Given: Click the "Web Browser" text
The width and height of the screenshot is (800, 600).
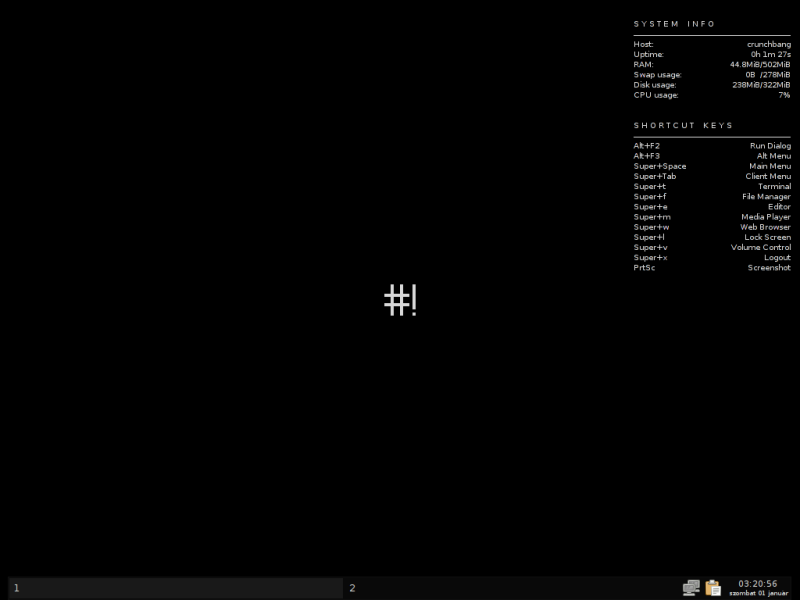Looking at the screenshot, I should point(765,227).
